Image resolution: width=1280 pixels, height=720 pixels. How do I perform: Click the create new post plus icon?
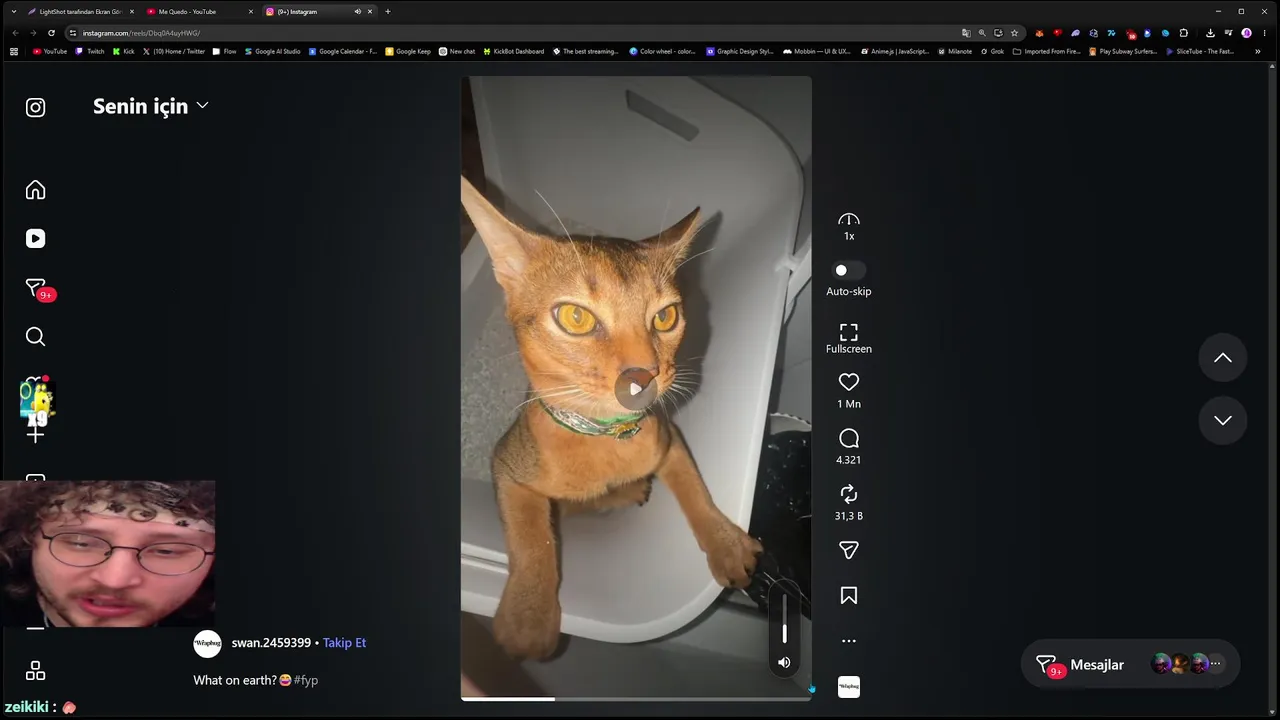(35, 435)
